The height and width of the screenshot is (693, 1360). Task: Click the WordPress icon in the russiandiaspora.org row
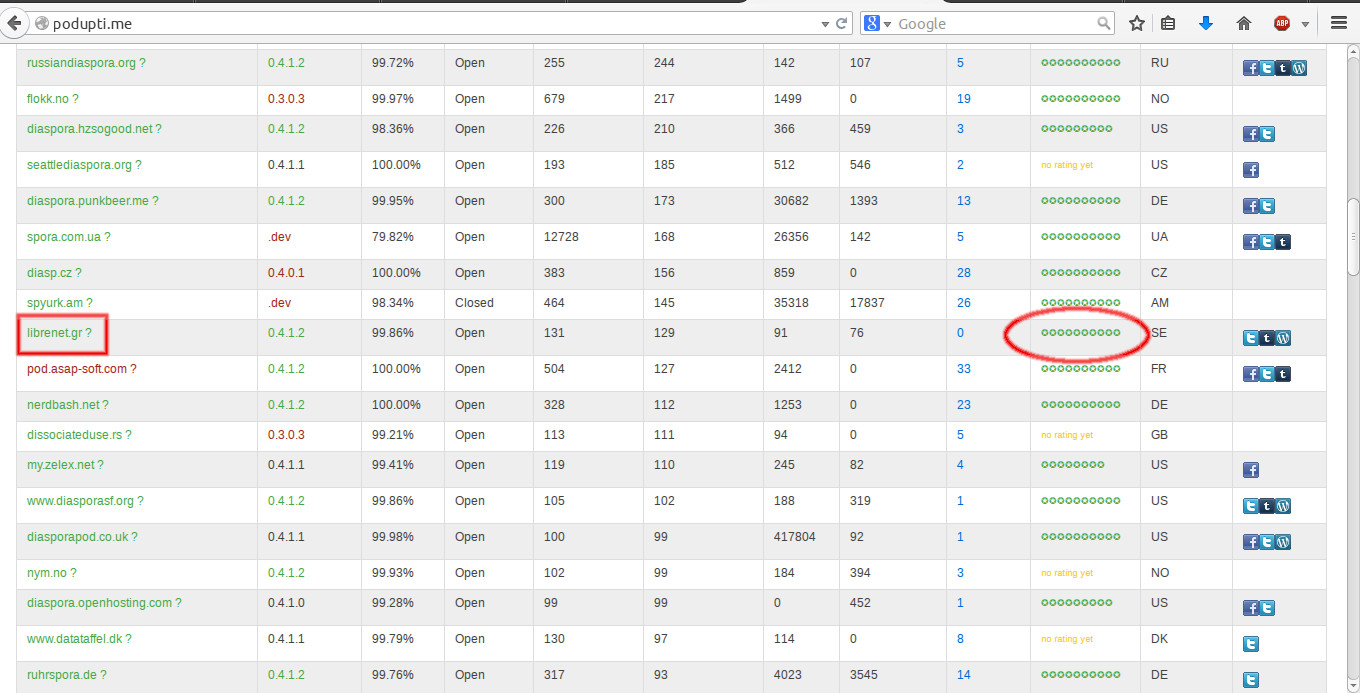click(1299, 69)
